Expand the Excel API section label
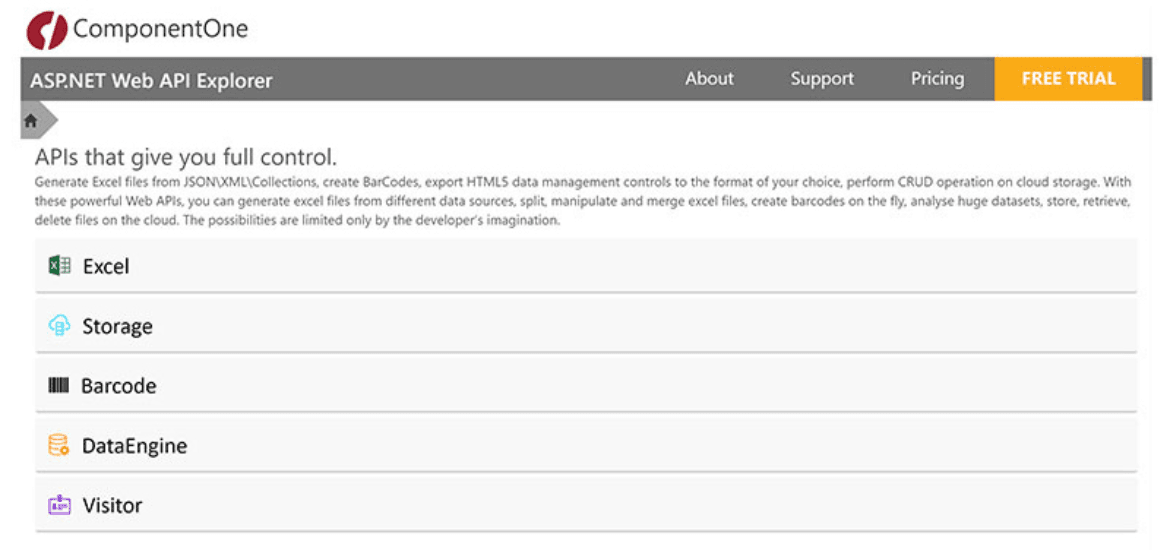 pos(106,267)
